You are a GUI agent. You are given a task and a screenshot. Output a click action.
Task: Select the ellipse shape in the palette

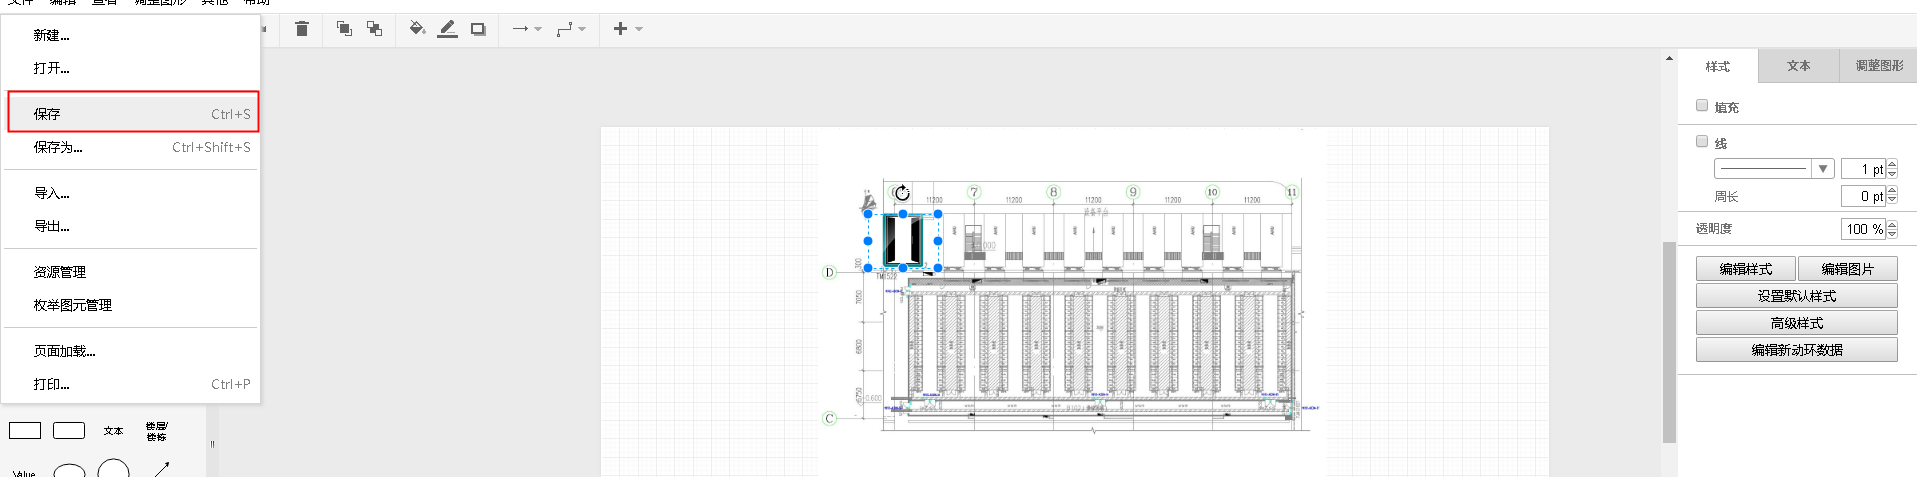coord(69,471)
